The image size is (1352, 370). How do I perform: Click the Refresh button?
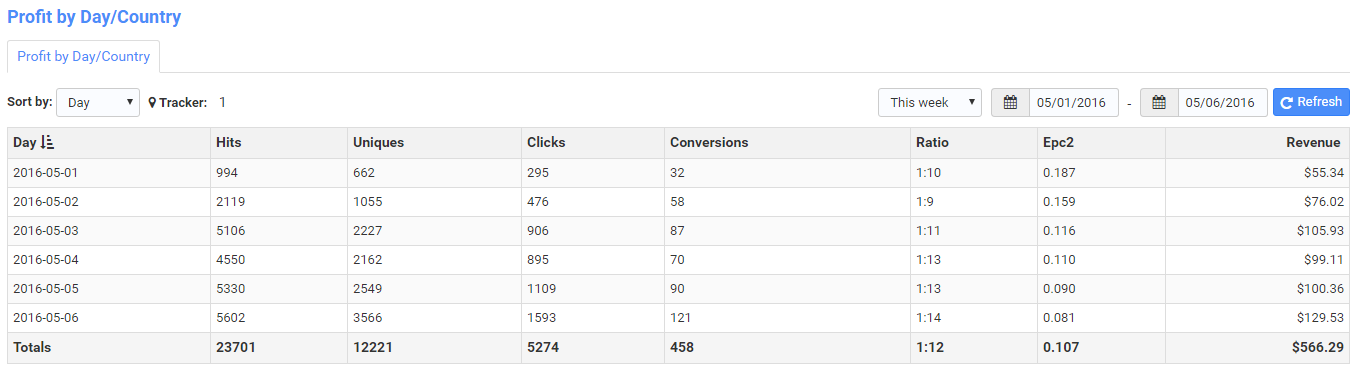[1311, 102]
